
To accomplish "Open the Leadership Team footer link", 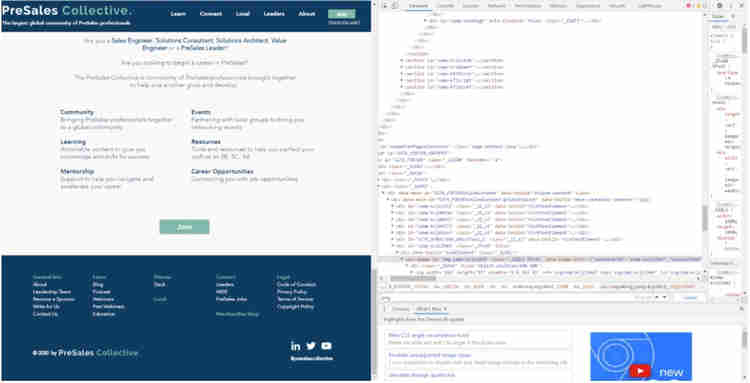I will pos(52,292).
